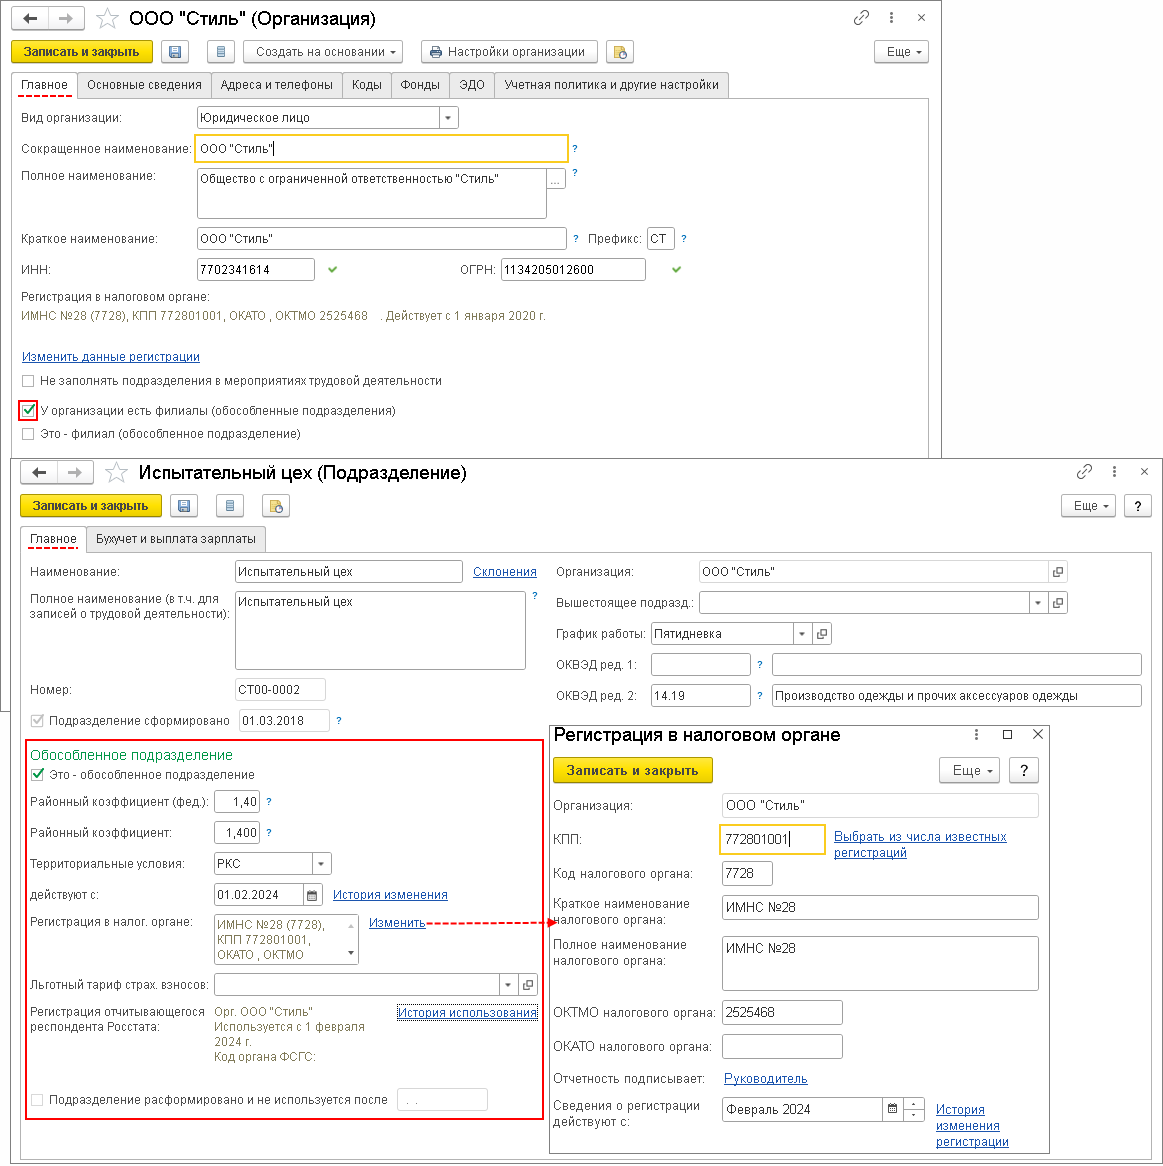The image size is (1163, 1166).
Task: Open the selected Вышестоящее подразделение record
Action: point(1057,603)
